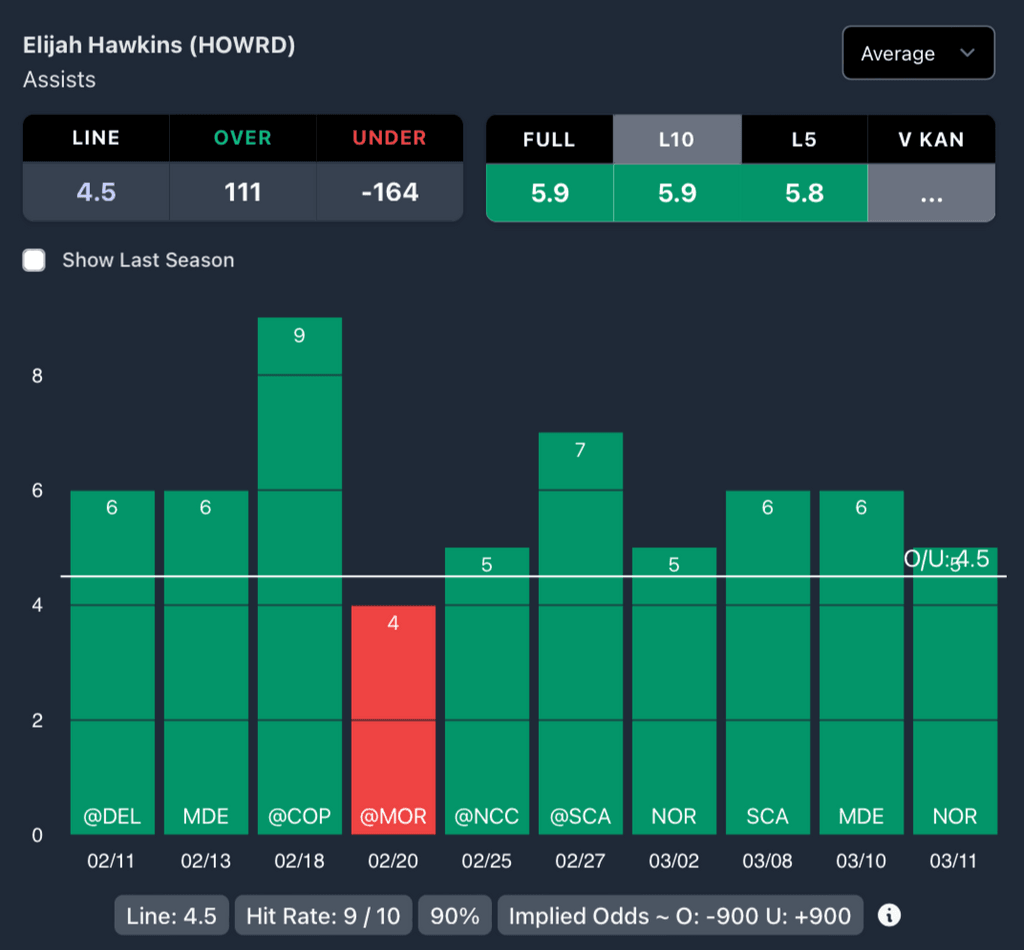Click the Implied Odds chip
Viewport: 1024px width, 950px height.
tap(680, 915)
